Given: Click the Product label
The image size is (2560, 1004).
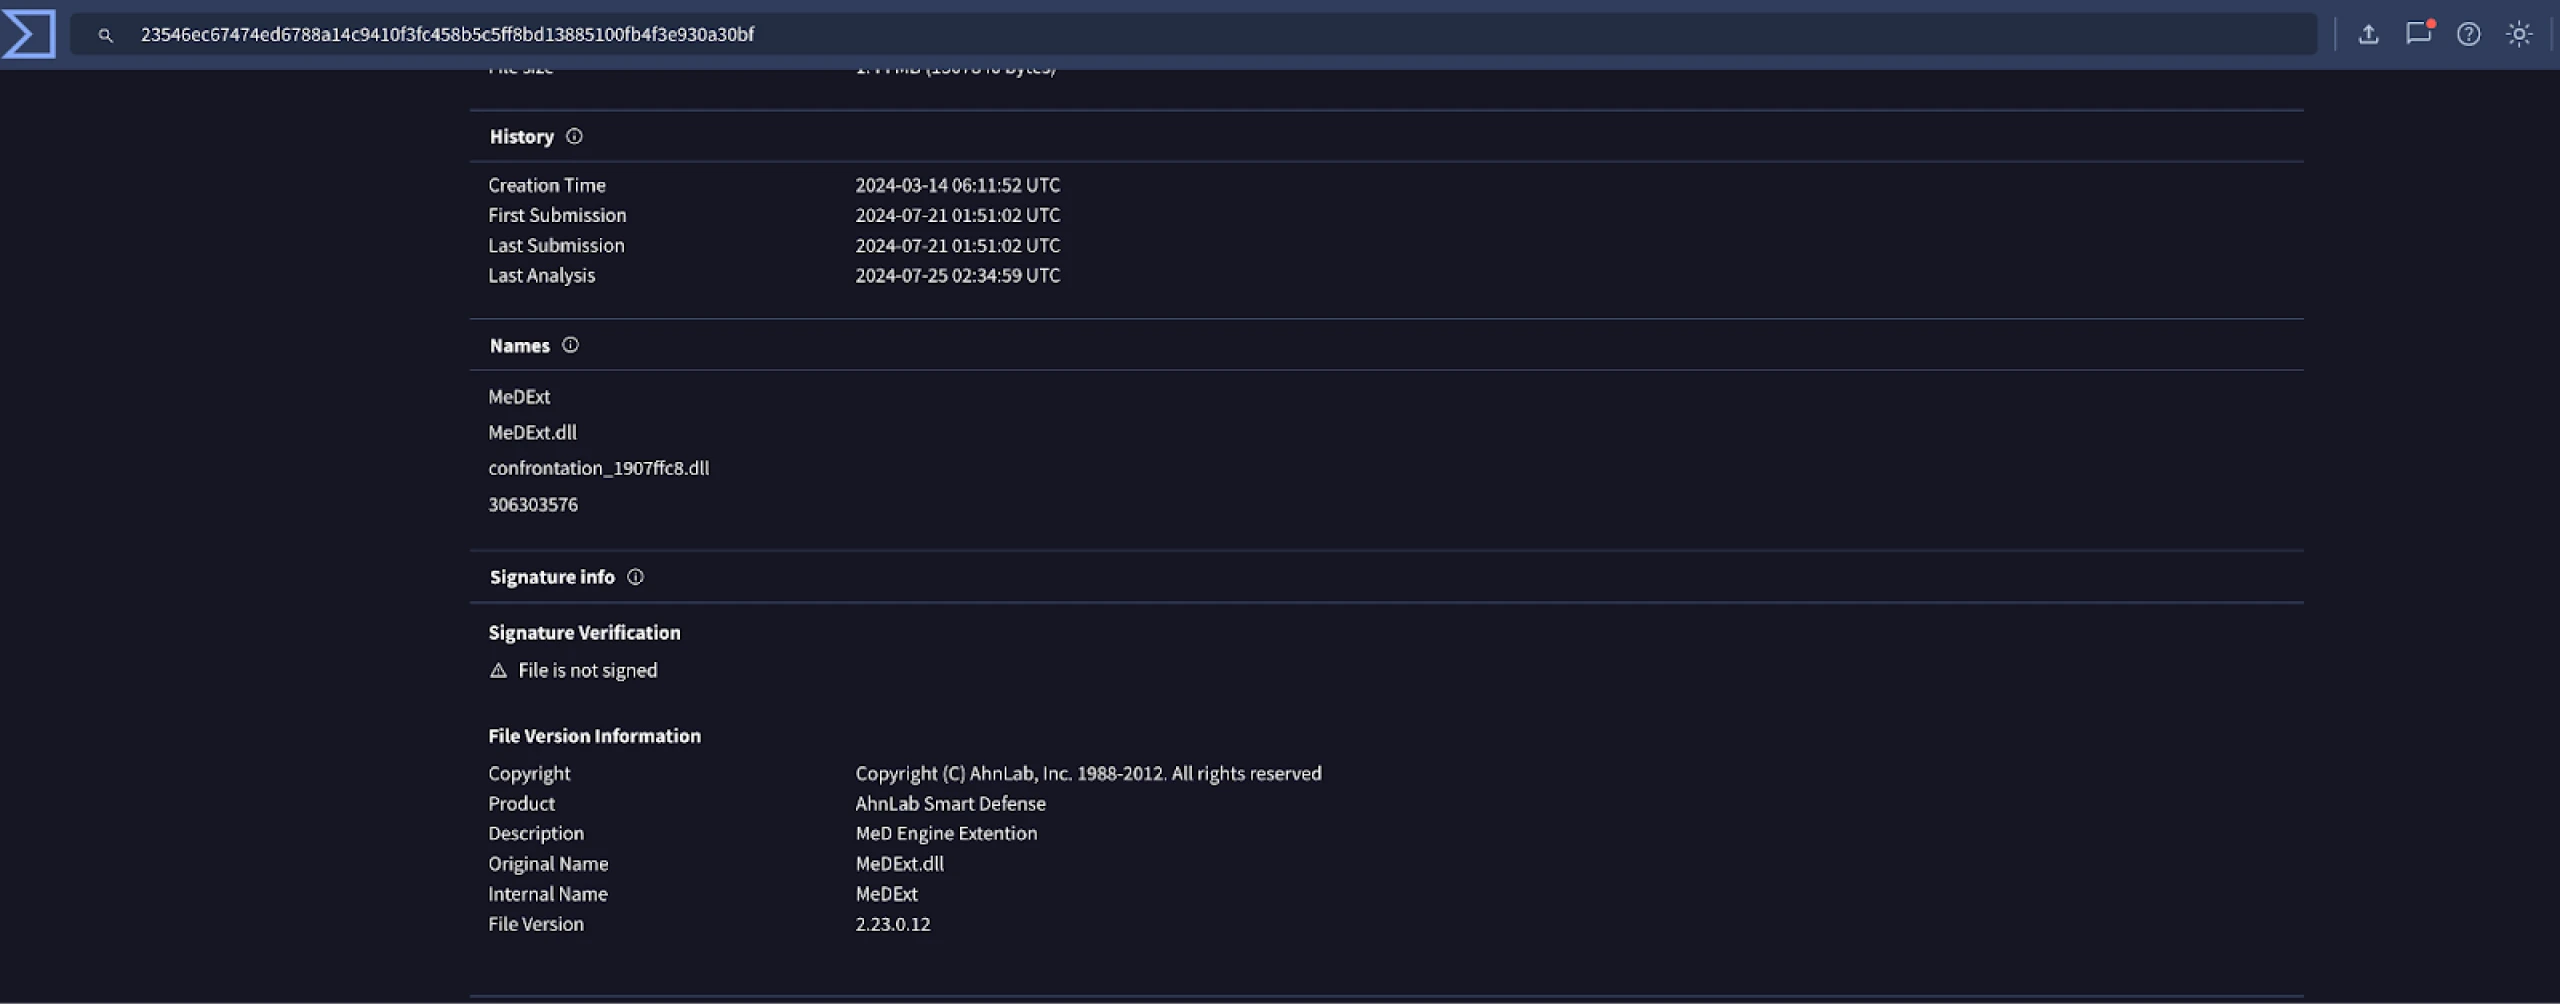Looking at the screenshot, I should pyautogui.click(x=521, y=804).
